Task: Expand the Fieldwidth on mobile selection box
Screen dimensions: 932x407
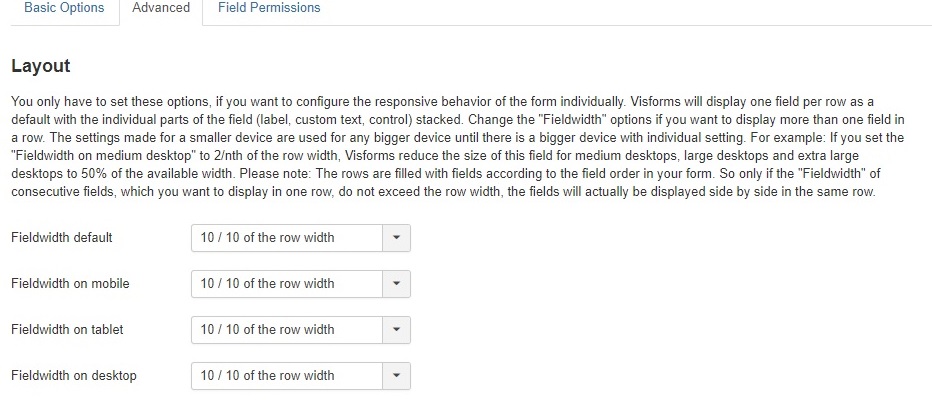Action: click(287, 284)
